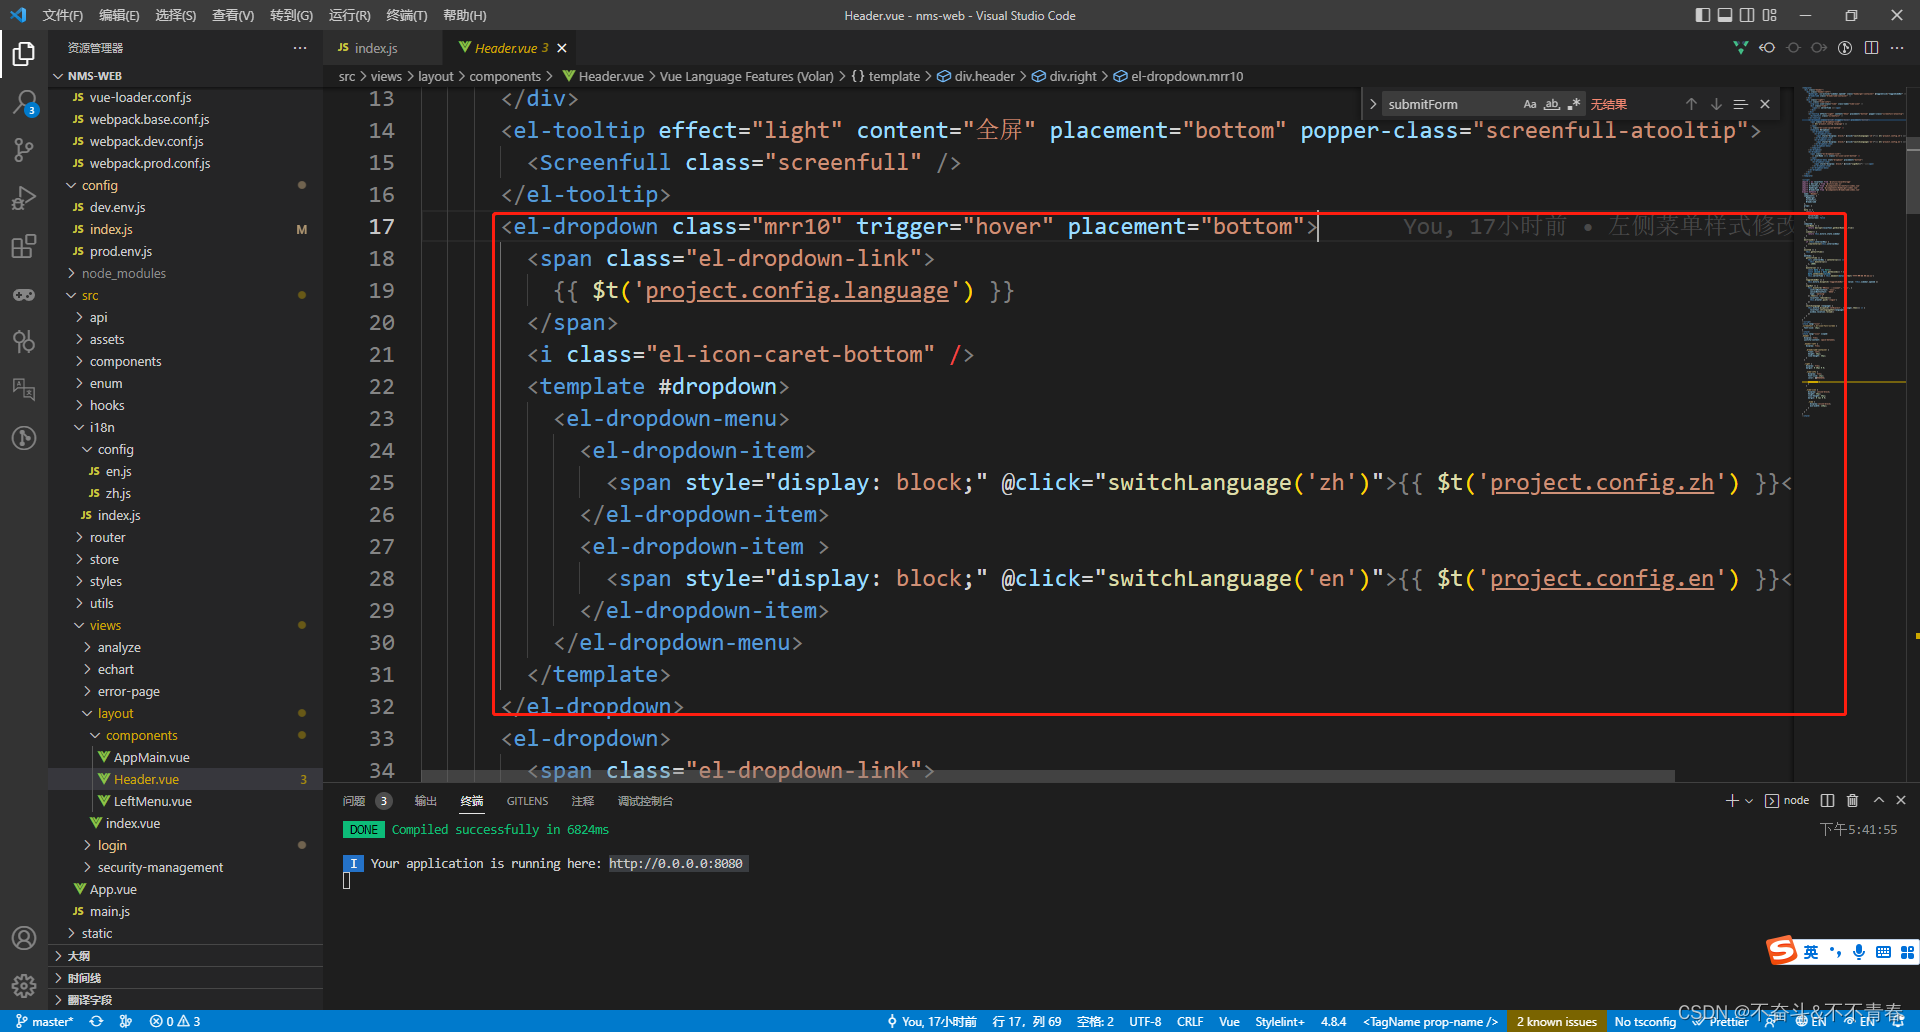Kill the terminal with trash icon
Image resolution: width=1920 pixels, height=1032 pixels.
(1852, 800)
